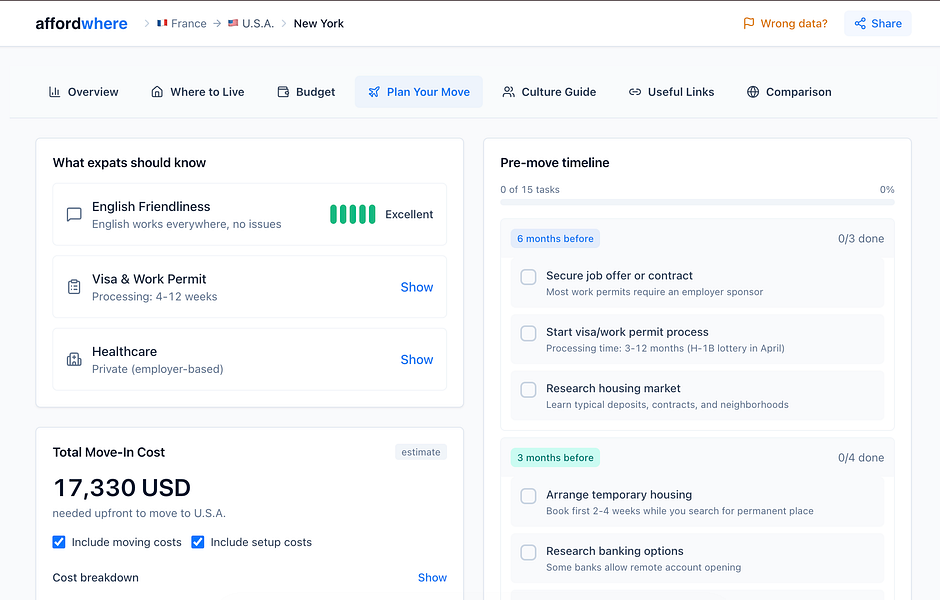Click the airplane icon for Plan Your Move
This screenshot has height=600, width=940.
[x=374, y=92]
